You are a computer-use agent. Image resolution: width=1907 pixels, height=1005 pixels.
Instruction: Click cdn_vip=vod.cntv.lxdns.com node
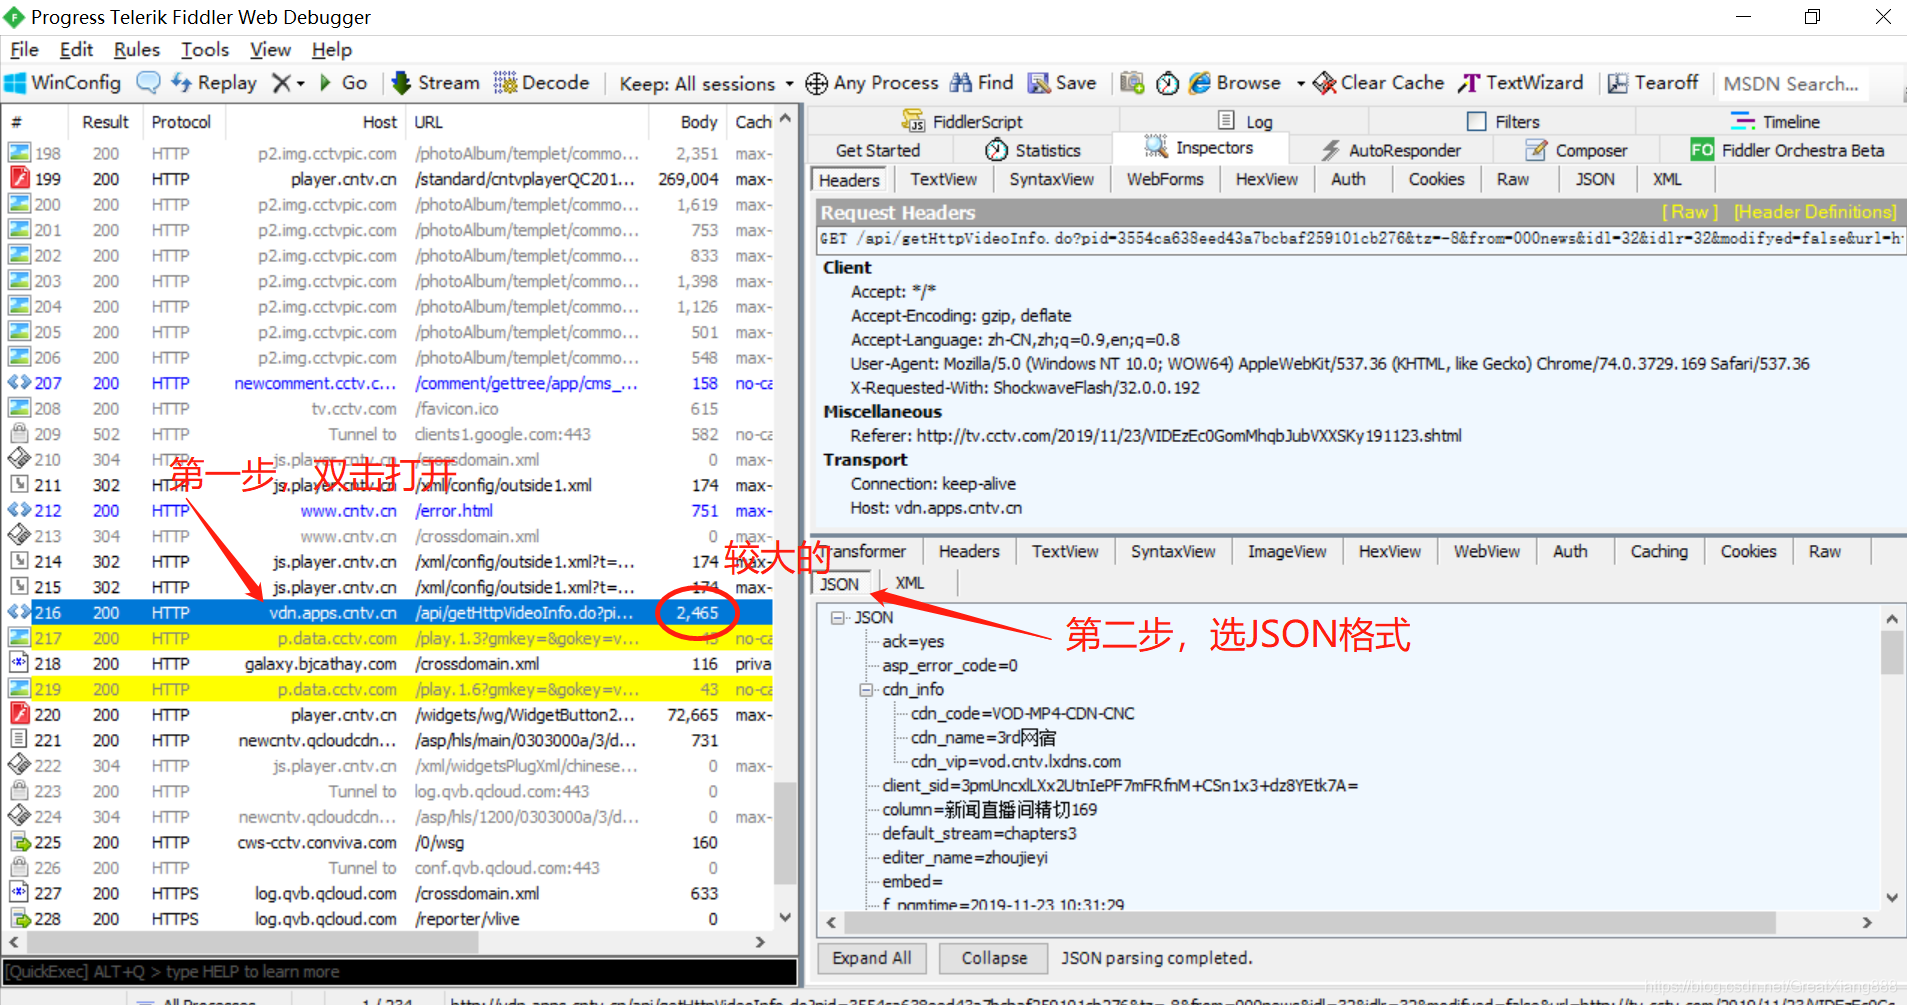tap(1015, 762)
